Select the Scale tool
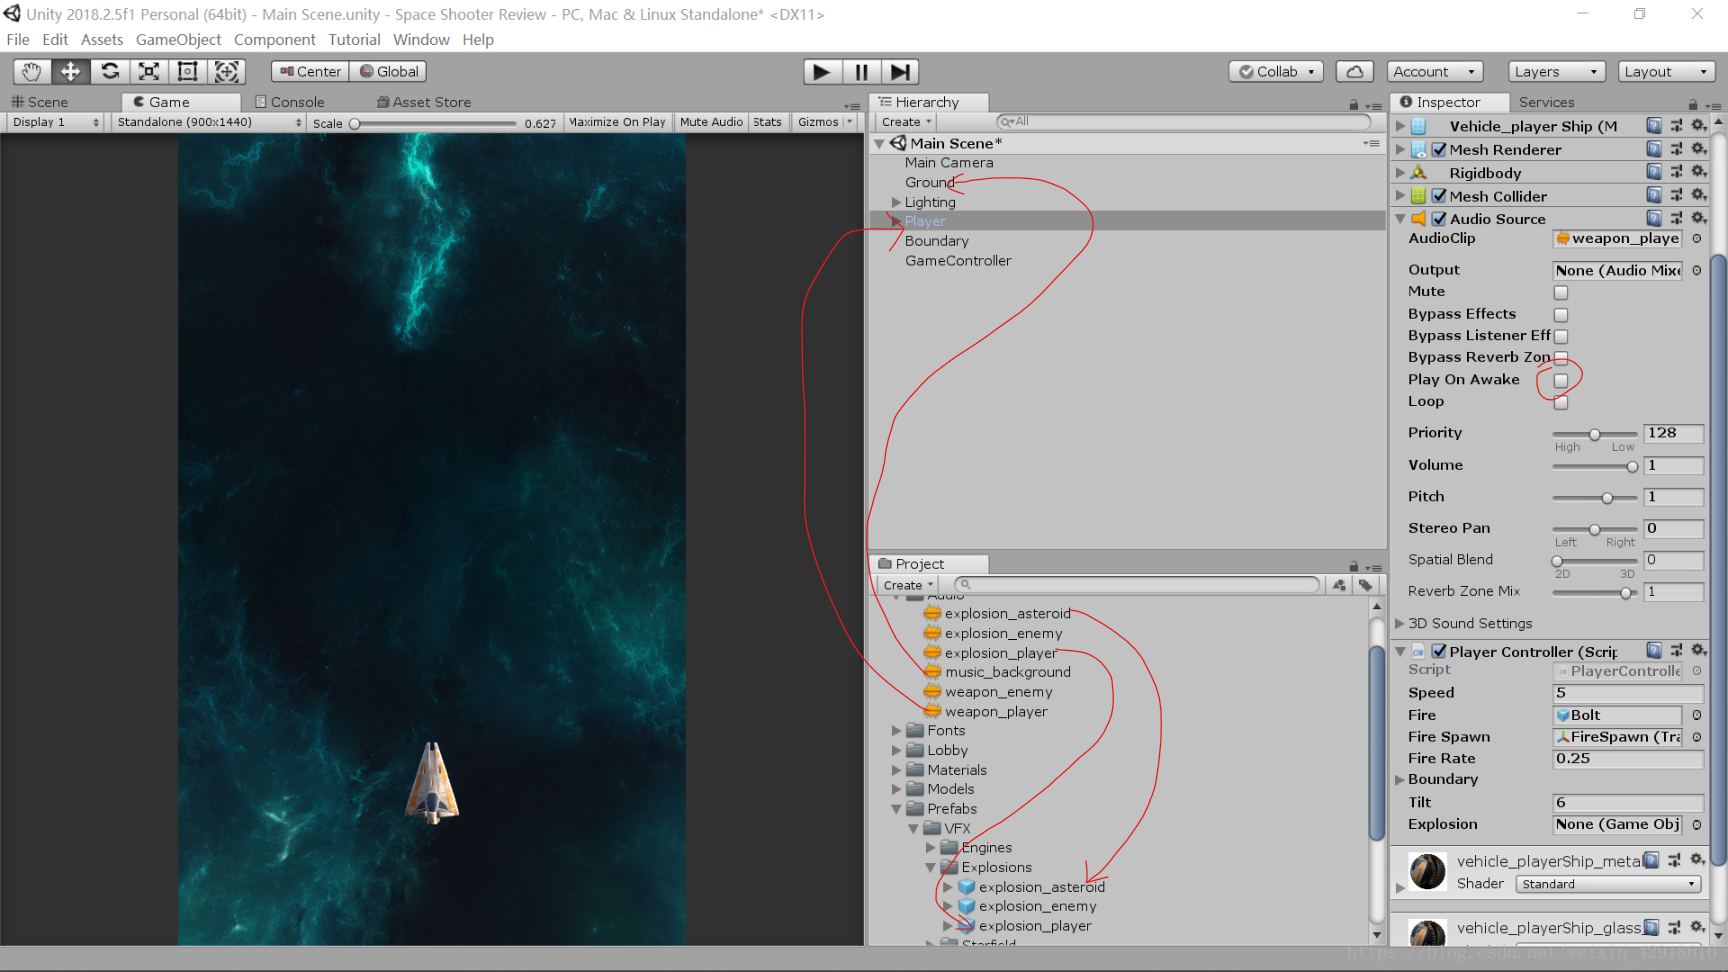This screenshot has height=972, width=1728. pos(149,72)
